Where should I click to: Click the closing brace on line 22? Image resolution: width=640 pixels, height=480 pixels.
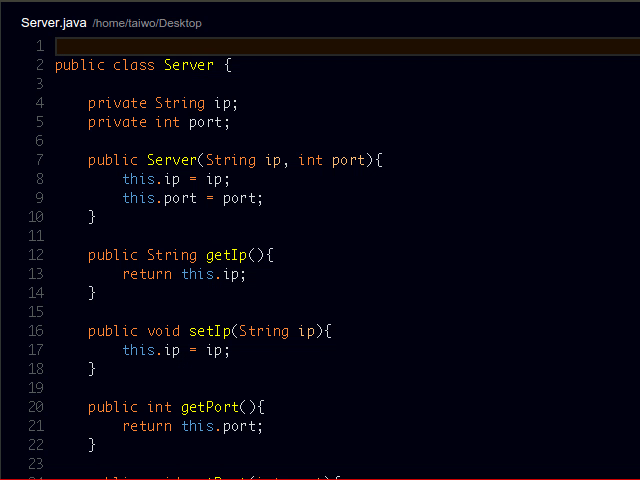[92, 445]
